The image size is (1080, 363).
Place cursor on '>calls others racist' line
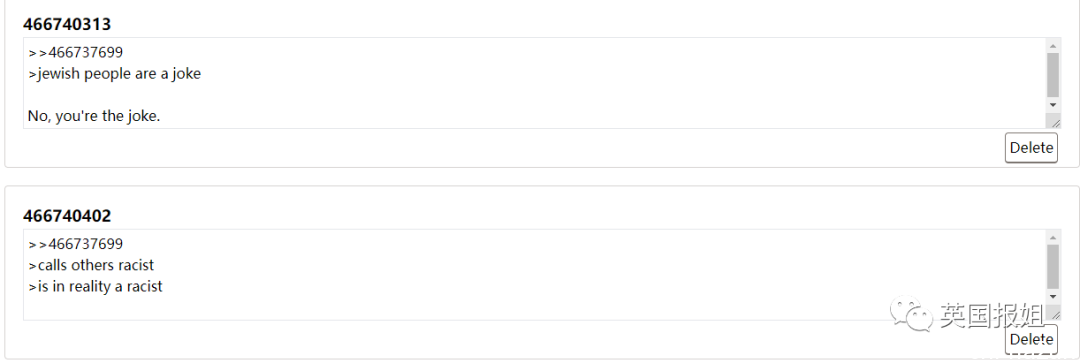pos(91,265)
